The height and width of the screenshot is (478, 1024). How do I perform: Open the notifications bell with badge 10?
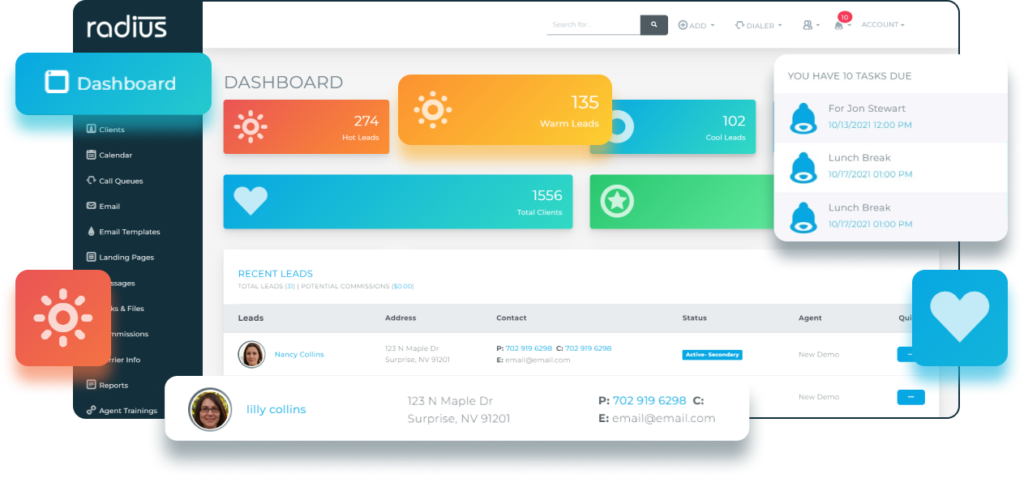coord(840,24)
